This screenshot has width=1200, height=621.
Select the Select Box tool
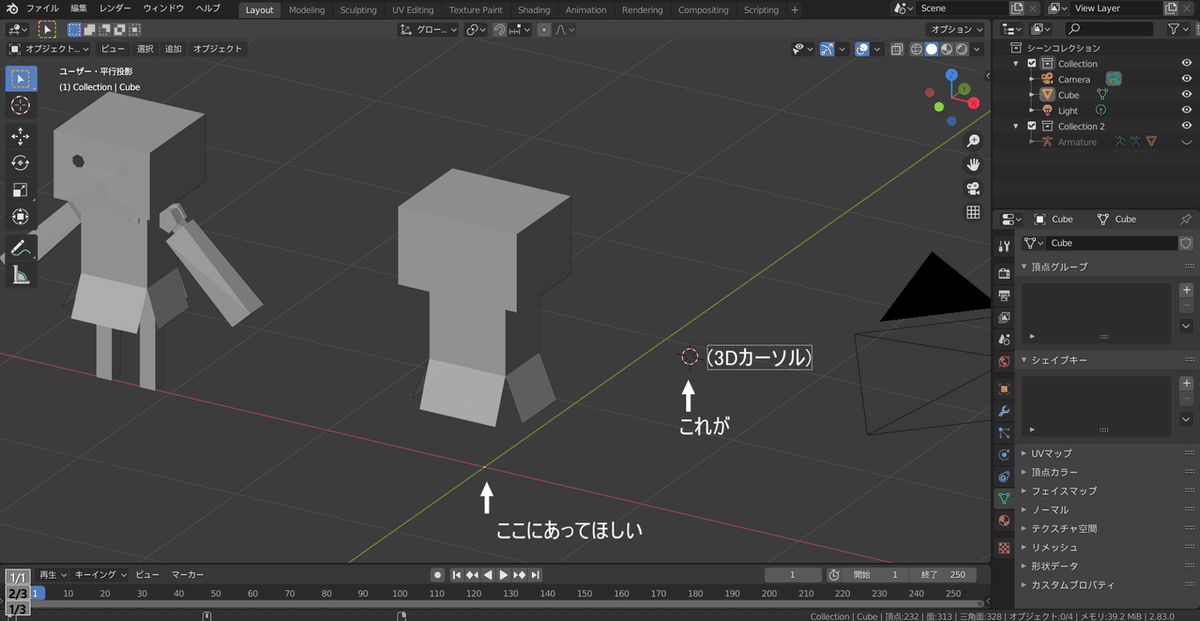[x=21, y=78]
